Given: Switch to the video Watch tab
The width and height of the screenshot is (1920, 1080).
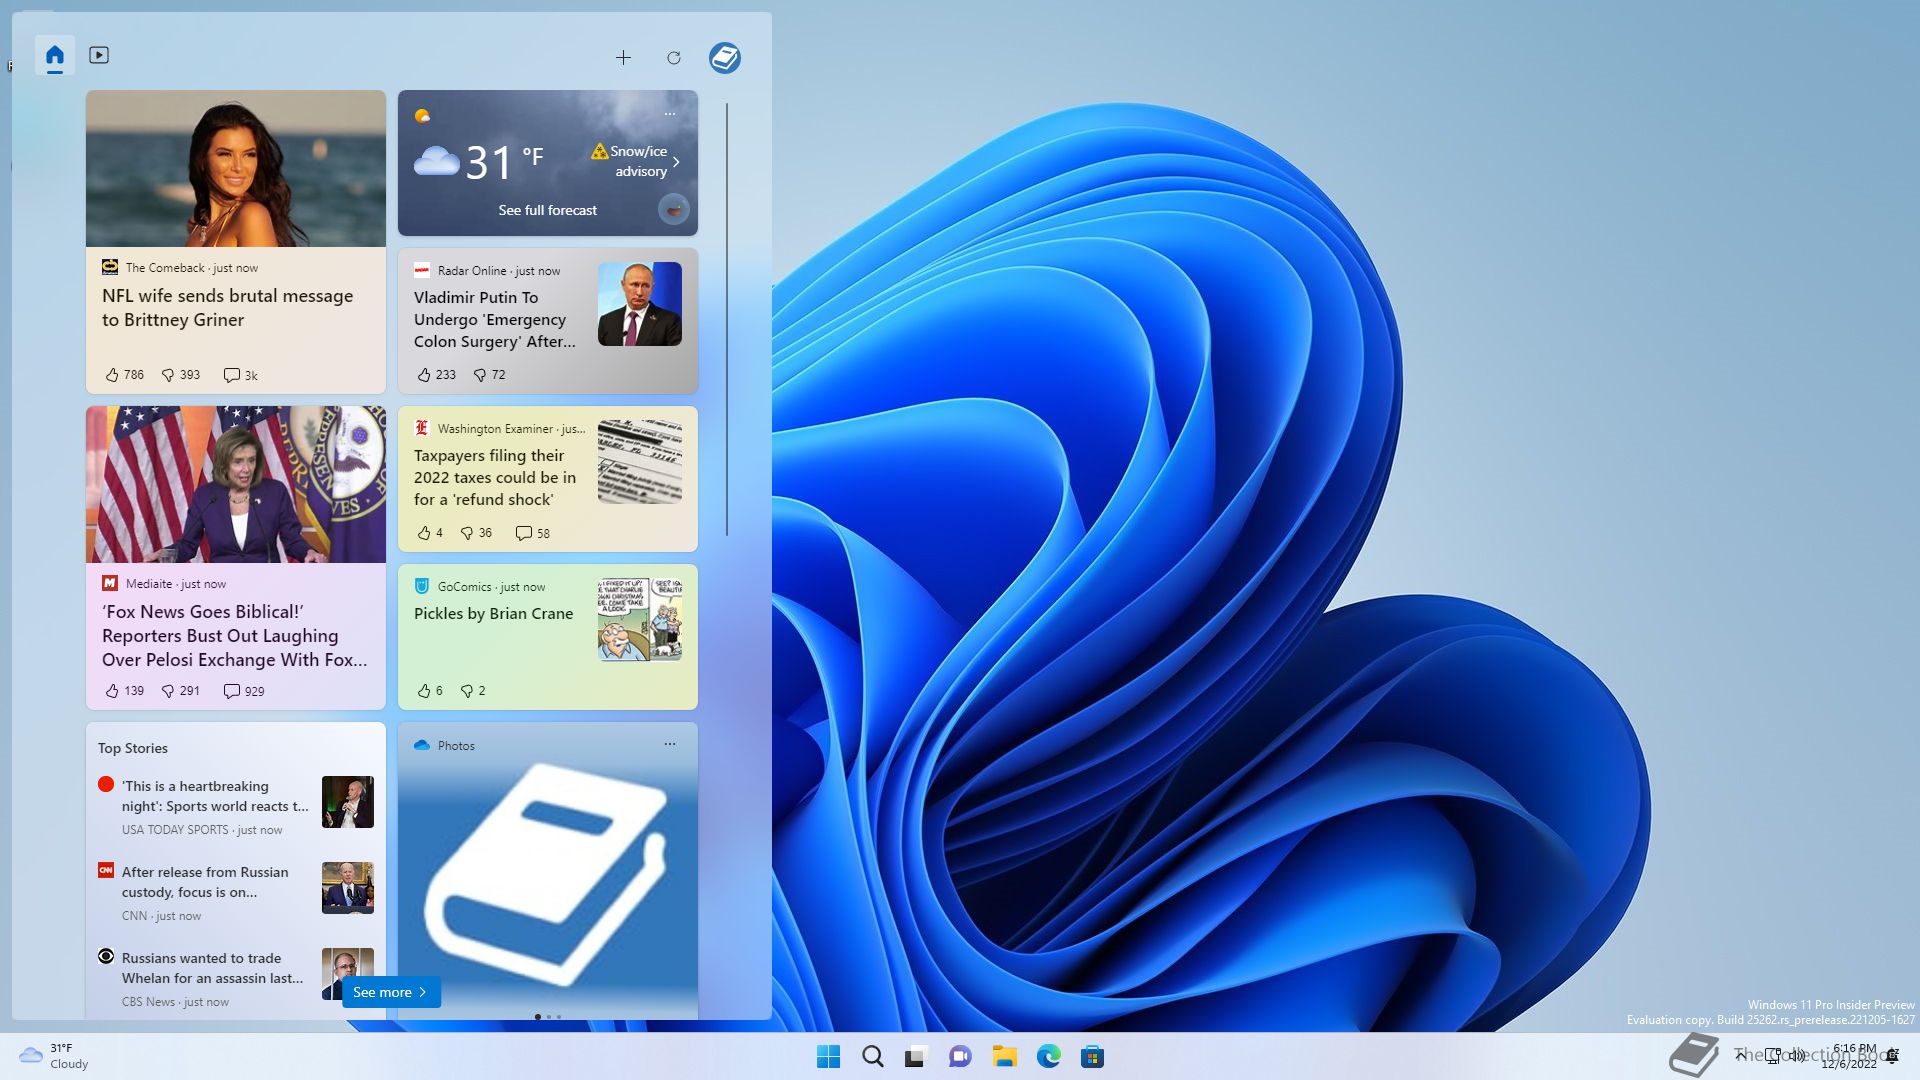Looking at the screenshot, I should tap(99, 56).
